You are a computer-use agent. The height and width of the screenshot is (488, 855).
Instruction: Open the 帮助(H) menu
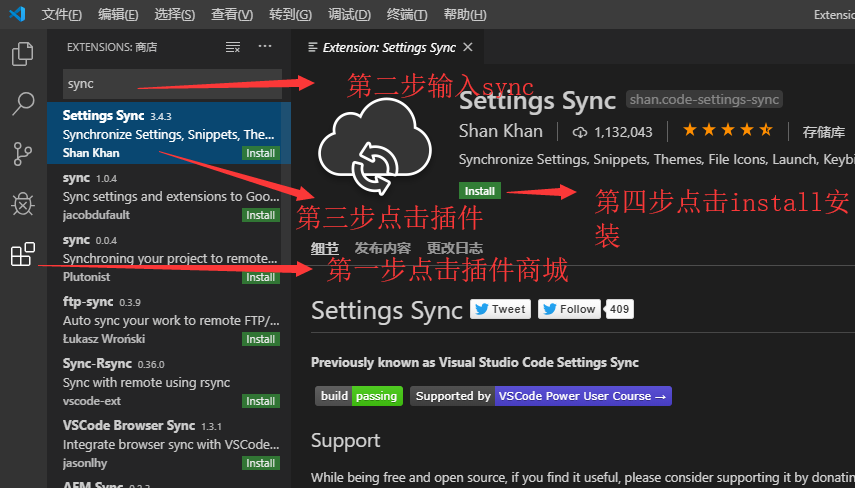point(465,14)
